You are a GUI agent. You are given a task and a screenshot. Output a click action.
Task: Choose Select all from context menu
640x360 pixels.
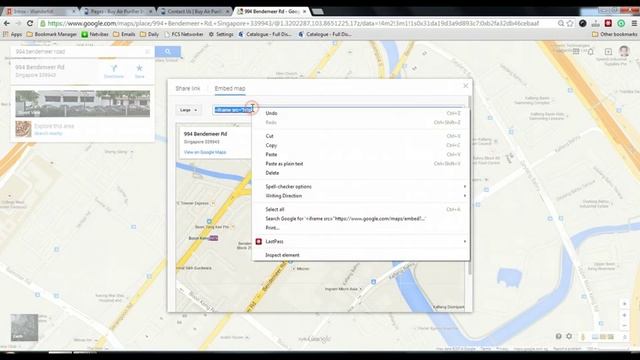pos(361,209)
